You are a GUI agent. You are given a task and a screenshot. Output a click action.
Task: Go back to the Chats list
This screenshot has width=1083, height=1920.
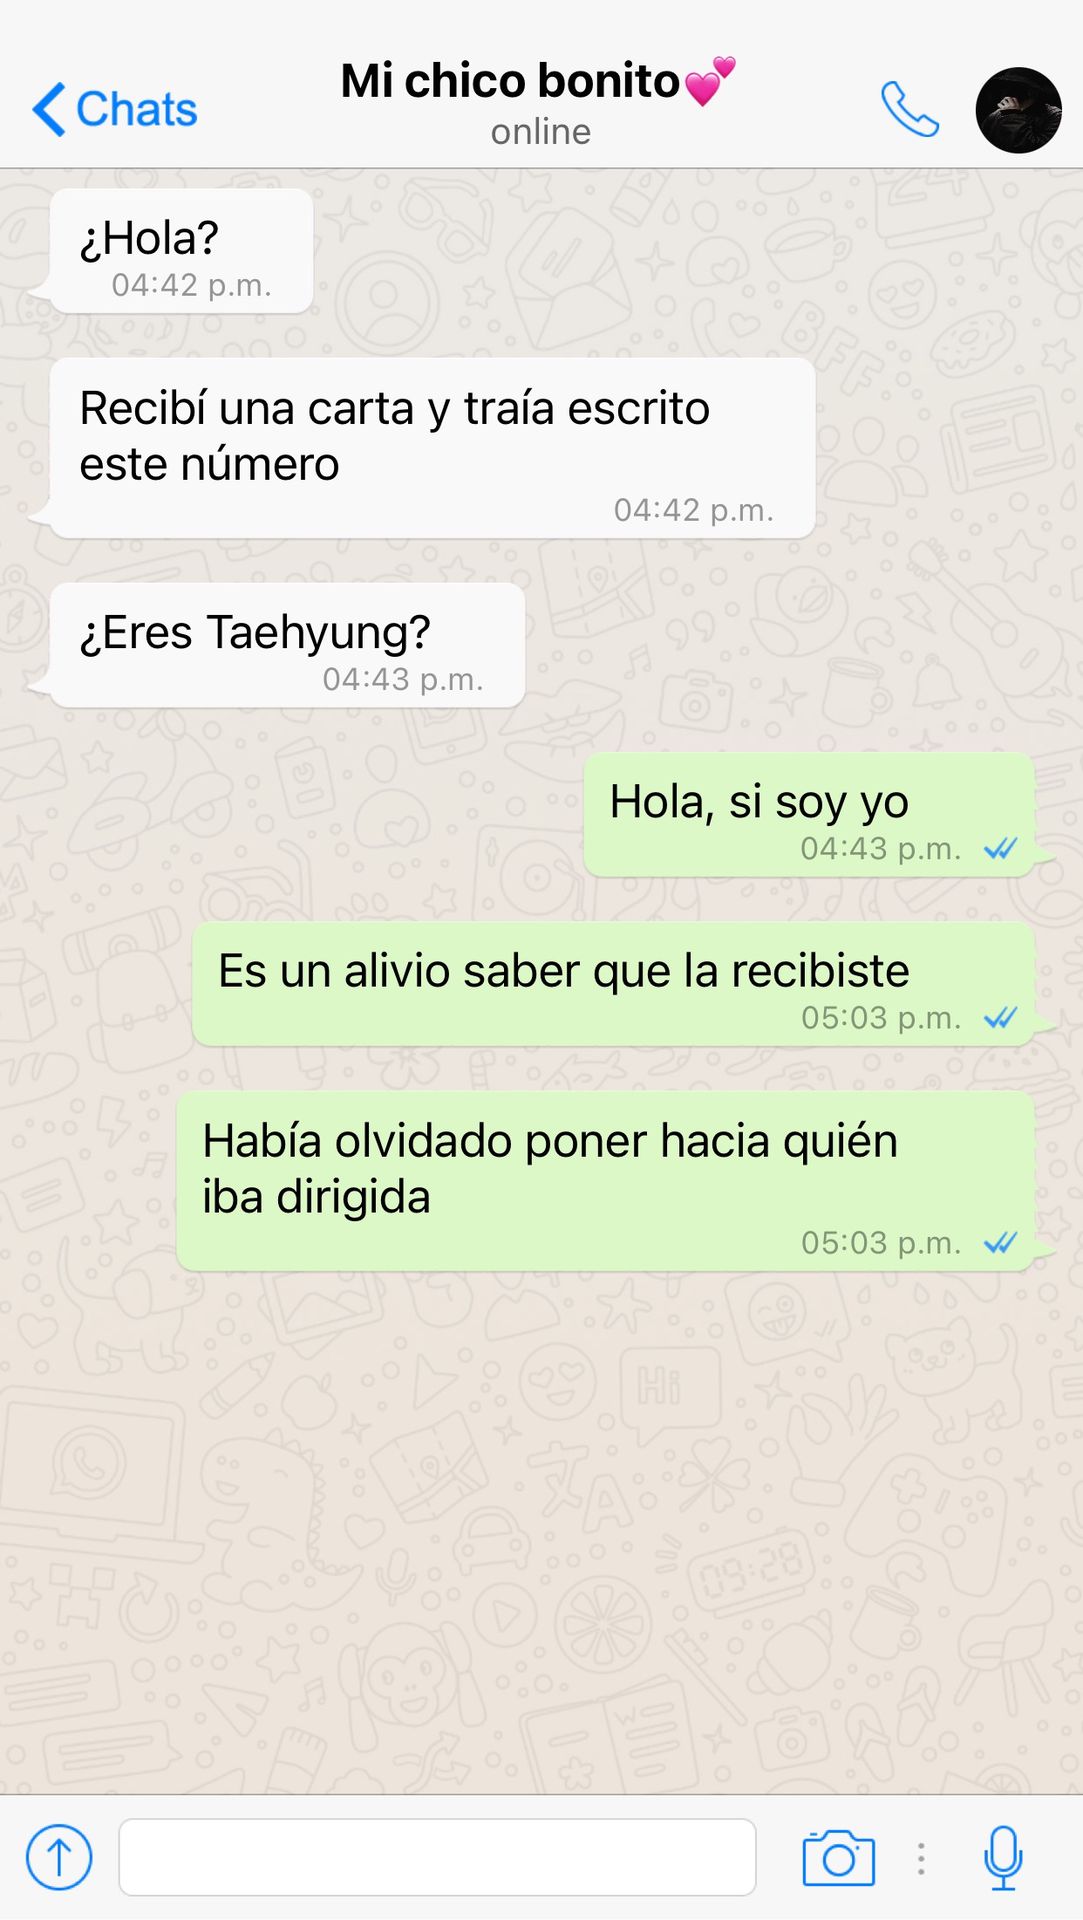coord(115,109)
